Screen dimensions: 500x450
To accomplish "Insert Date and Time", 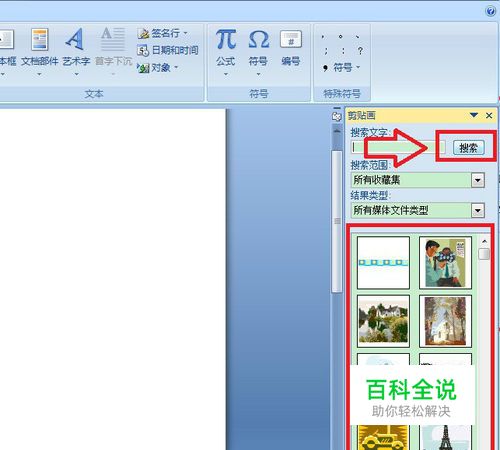I will pos(168,50).
